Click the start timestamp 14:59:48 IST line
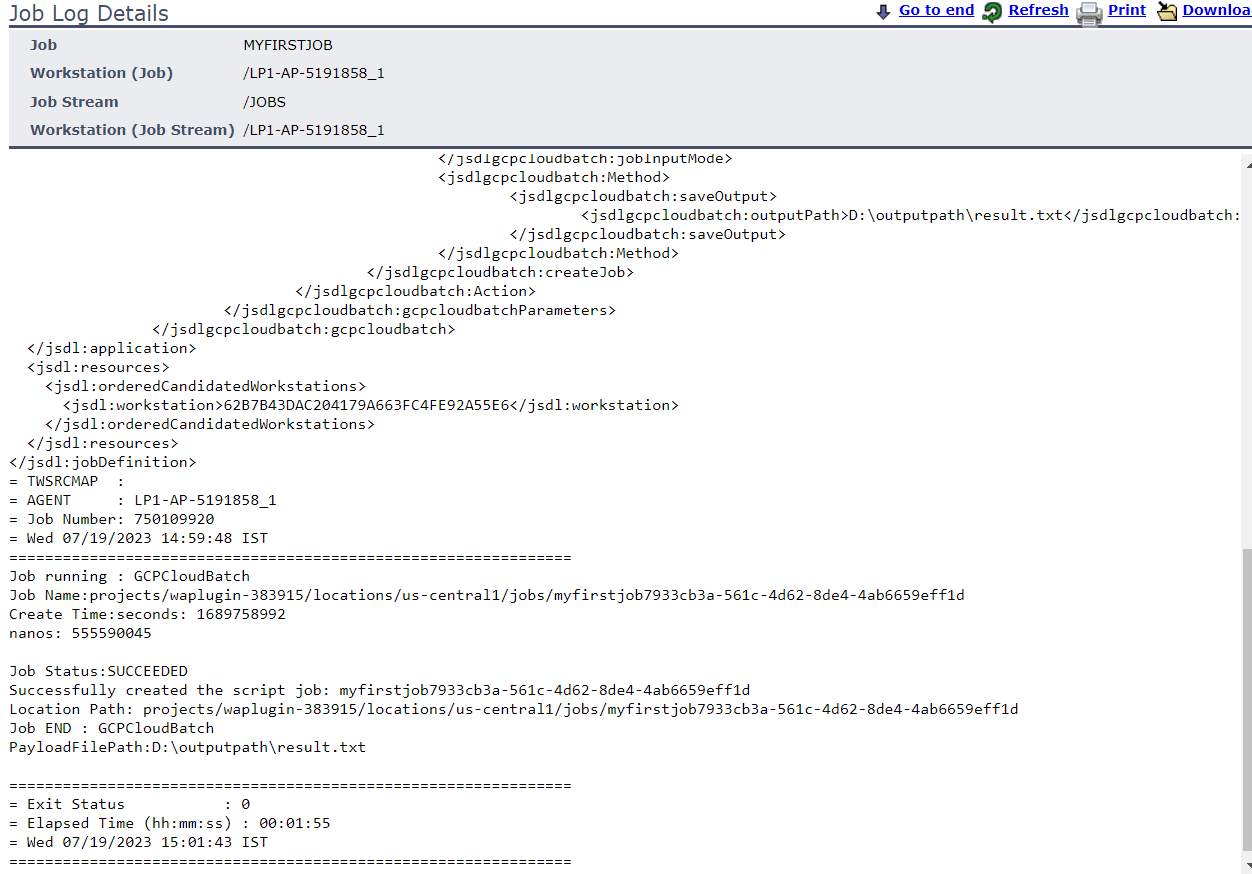The height and width of the screenshot is (874, 1252). (x=138, y=538)
